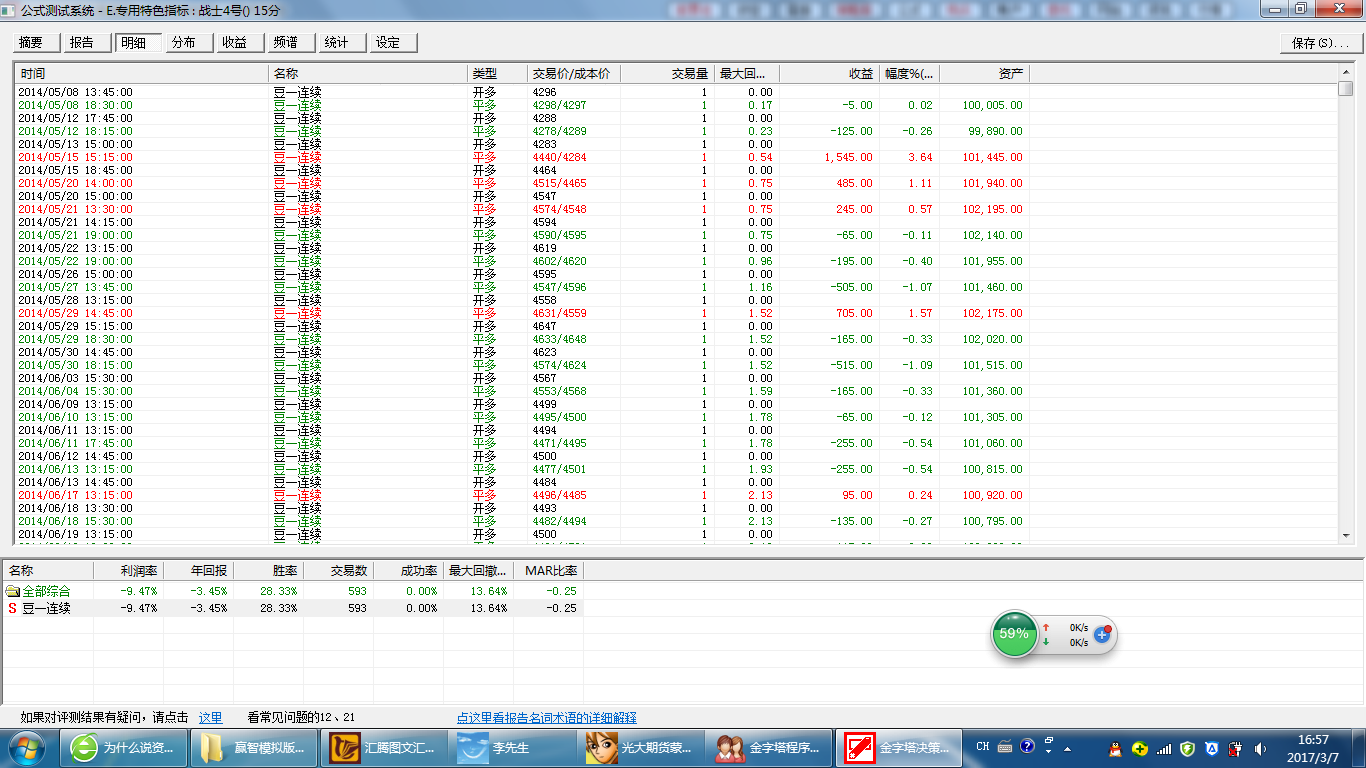The width and height of the screenshot is (1366, 768).
Task: Open 汇腾图文汇 app in the taskbar
Action: click(x=383, y=747)
